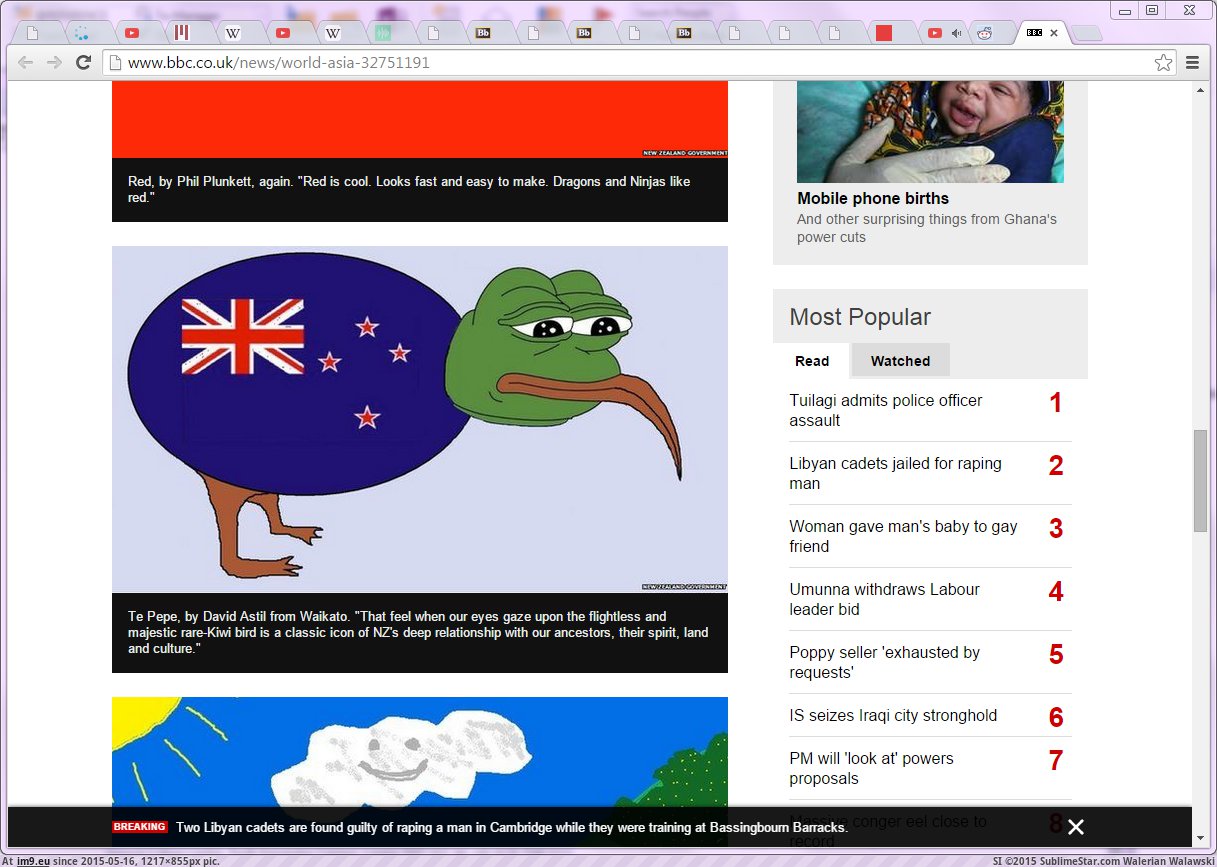Screen dimensions: 1217x867
Task: Click the red BREAKING label
Action: 140,827
